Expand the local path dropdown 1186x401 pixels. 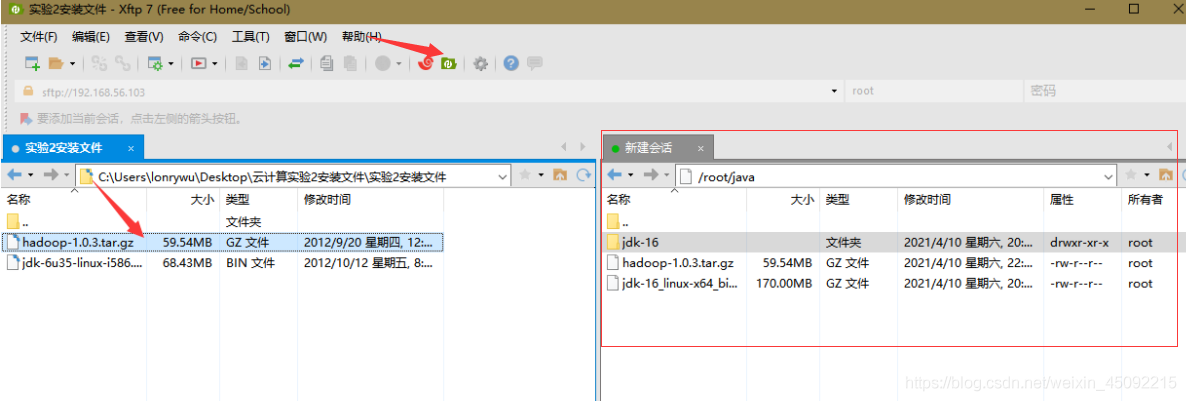pos(503,176)
